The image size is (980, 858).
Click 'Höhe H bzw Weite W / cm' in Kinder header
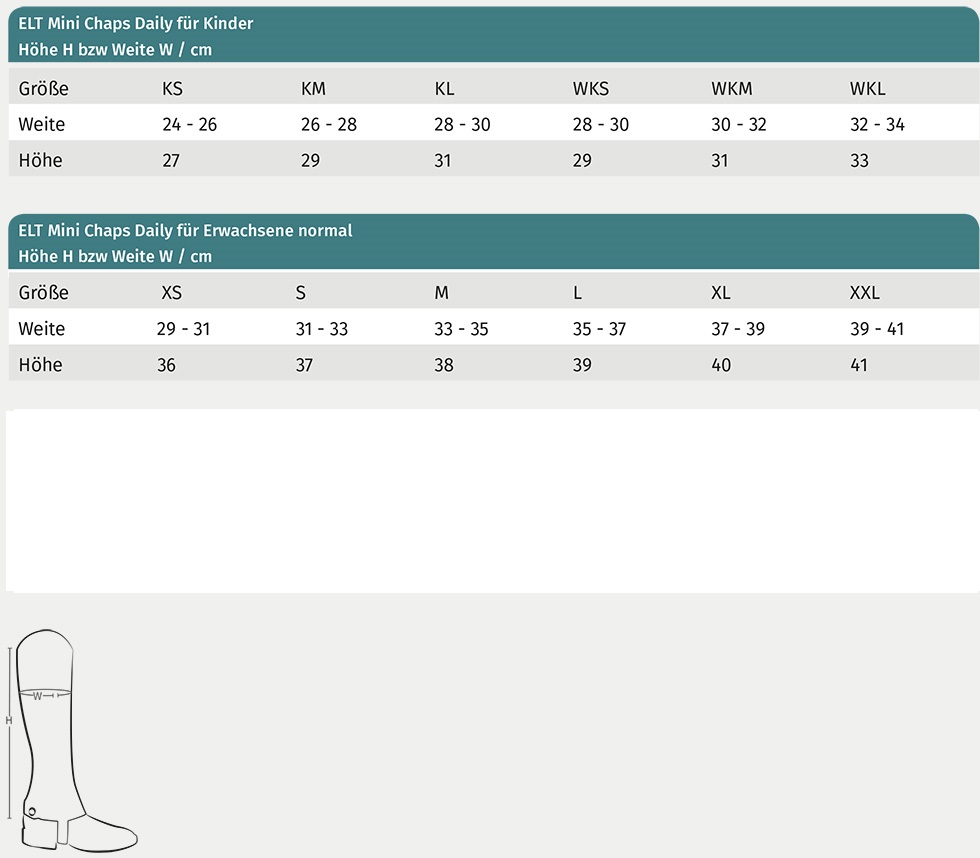click(x=115, y=49)
